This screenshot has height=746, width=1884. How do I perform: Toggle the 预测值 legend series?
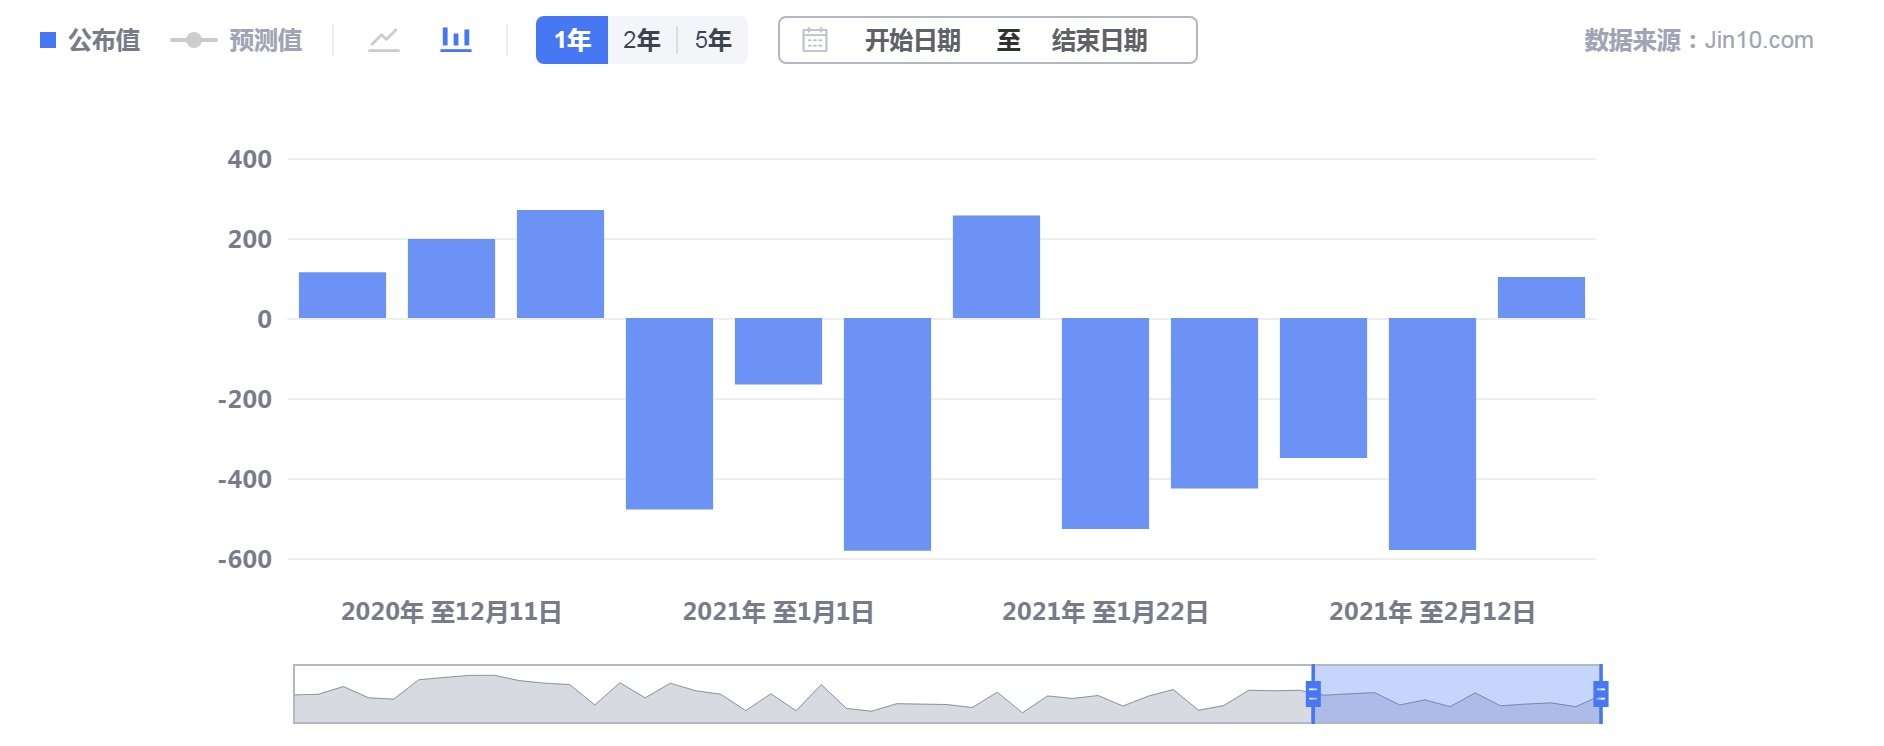[x=236, y=40]
